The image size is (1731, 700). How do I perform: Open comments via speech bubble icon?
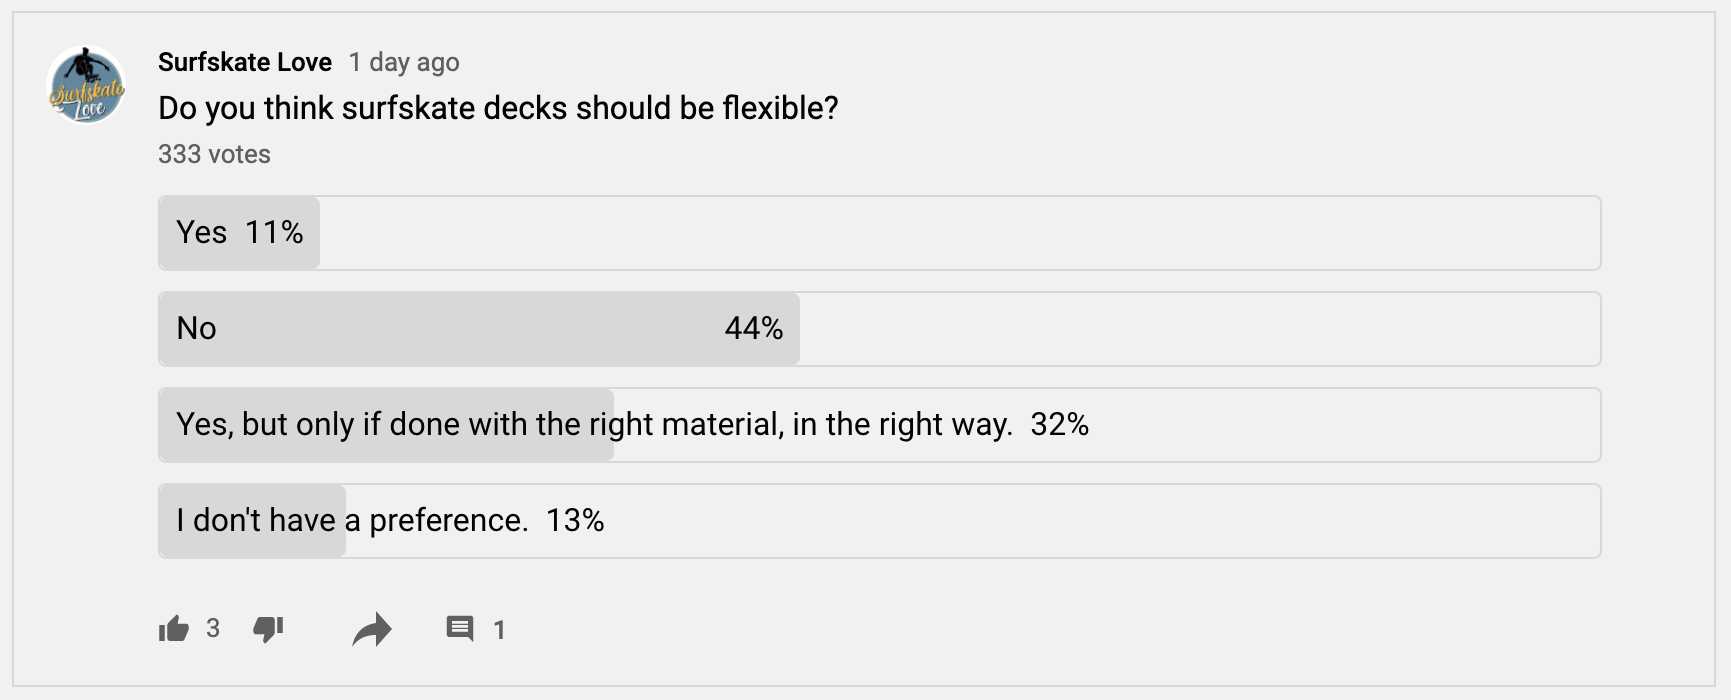(x=460, y=628)
